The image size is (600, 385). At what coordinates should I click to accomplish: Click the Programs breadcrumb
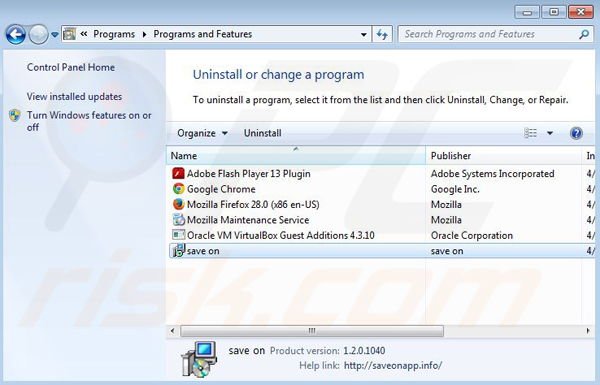(x=114, y=34)
